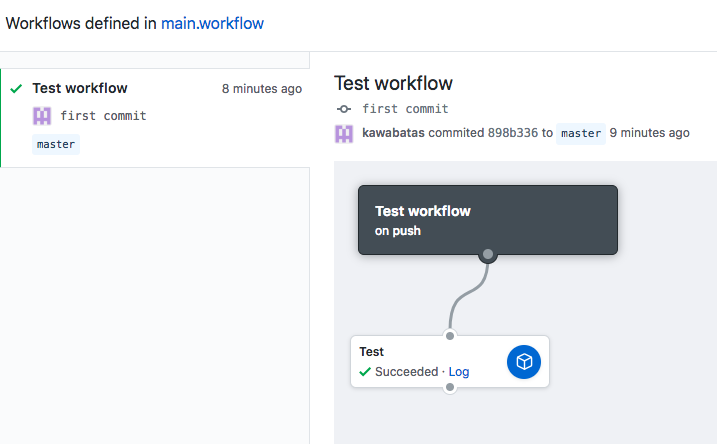
Task: Click the first commit message under the Test workflow heading
Action: tap(405, 109)
